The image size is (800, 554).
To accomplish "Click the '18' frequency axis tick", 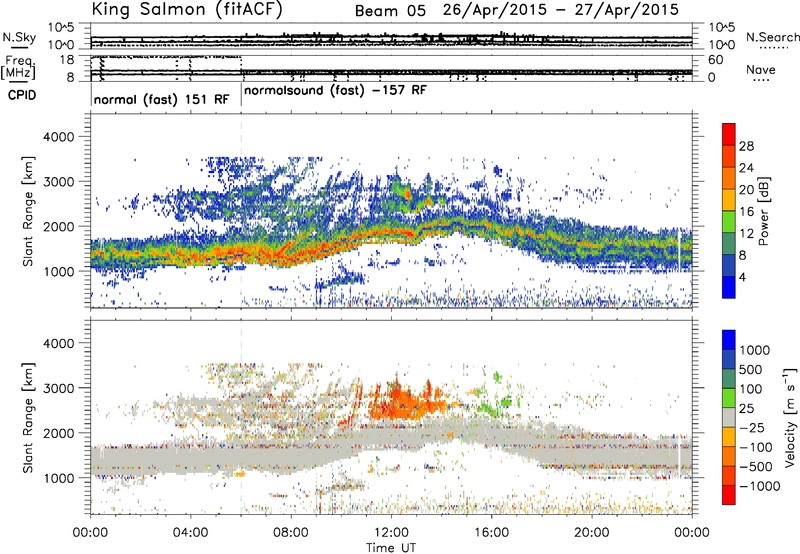I will pyautogui.click(x=66, y=60).
